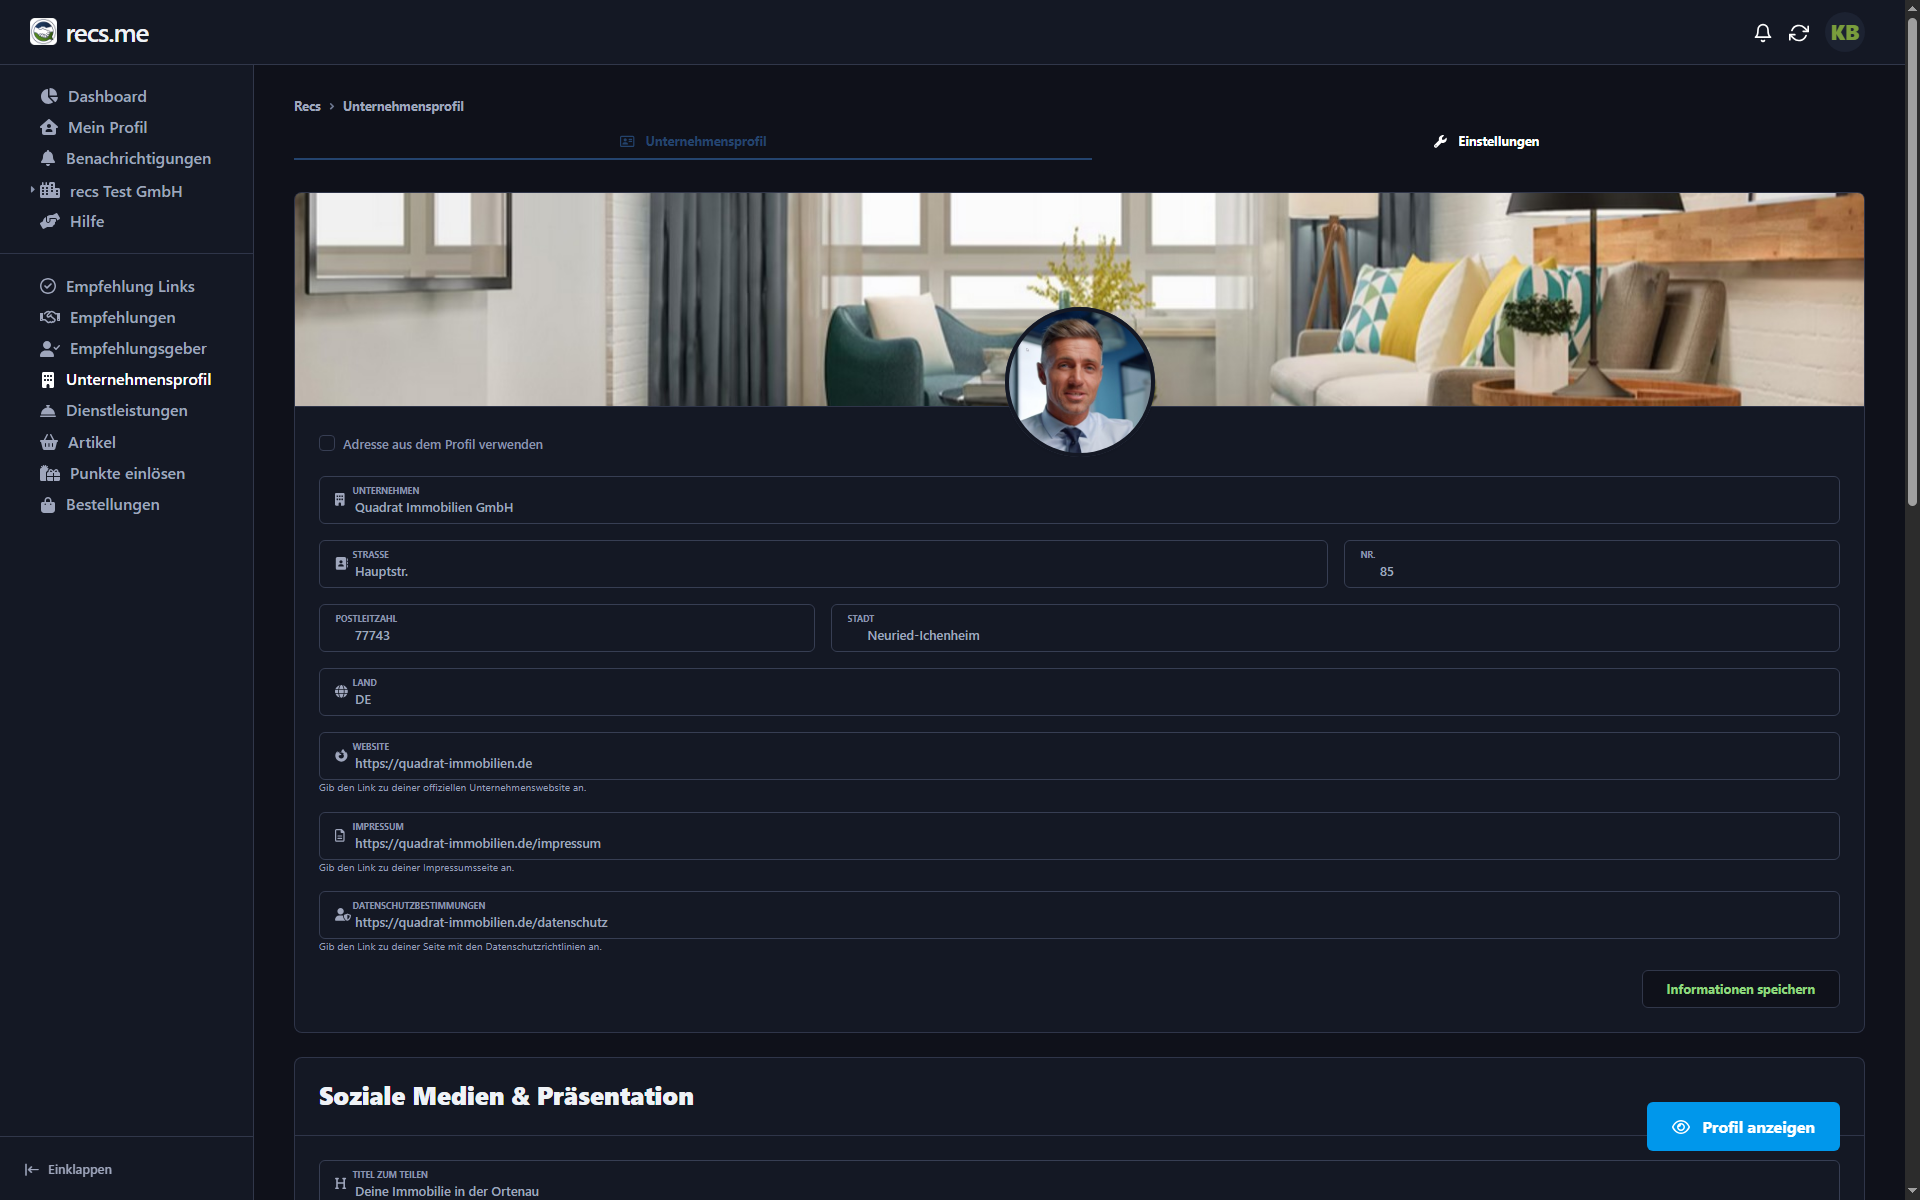
Task: Click the refresh sync icon
Action: (1798, 33)
